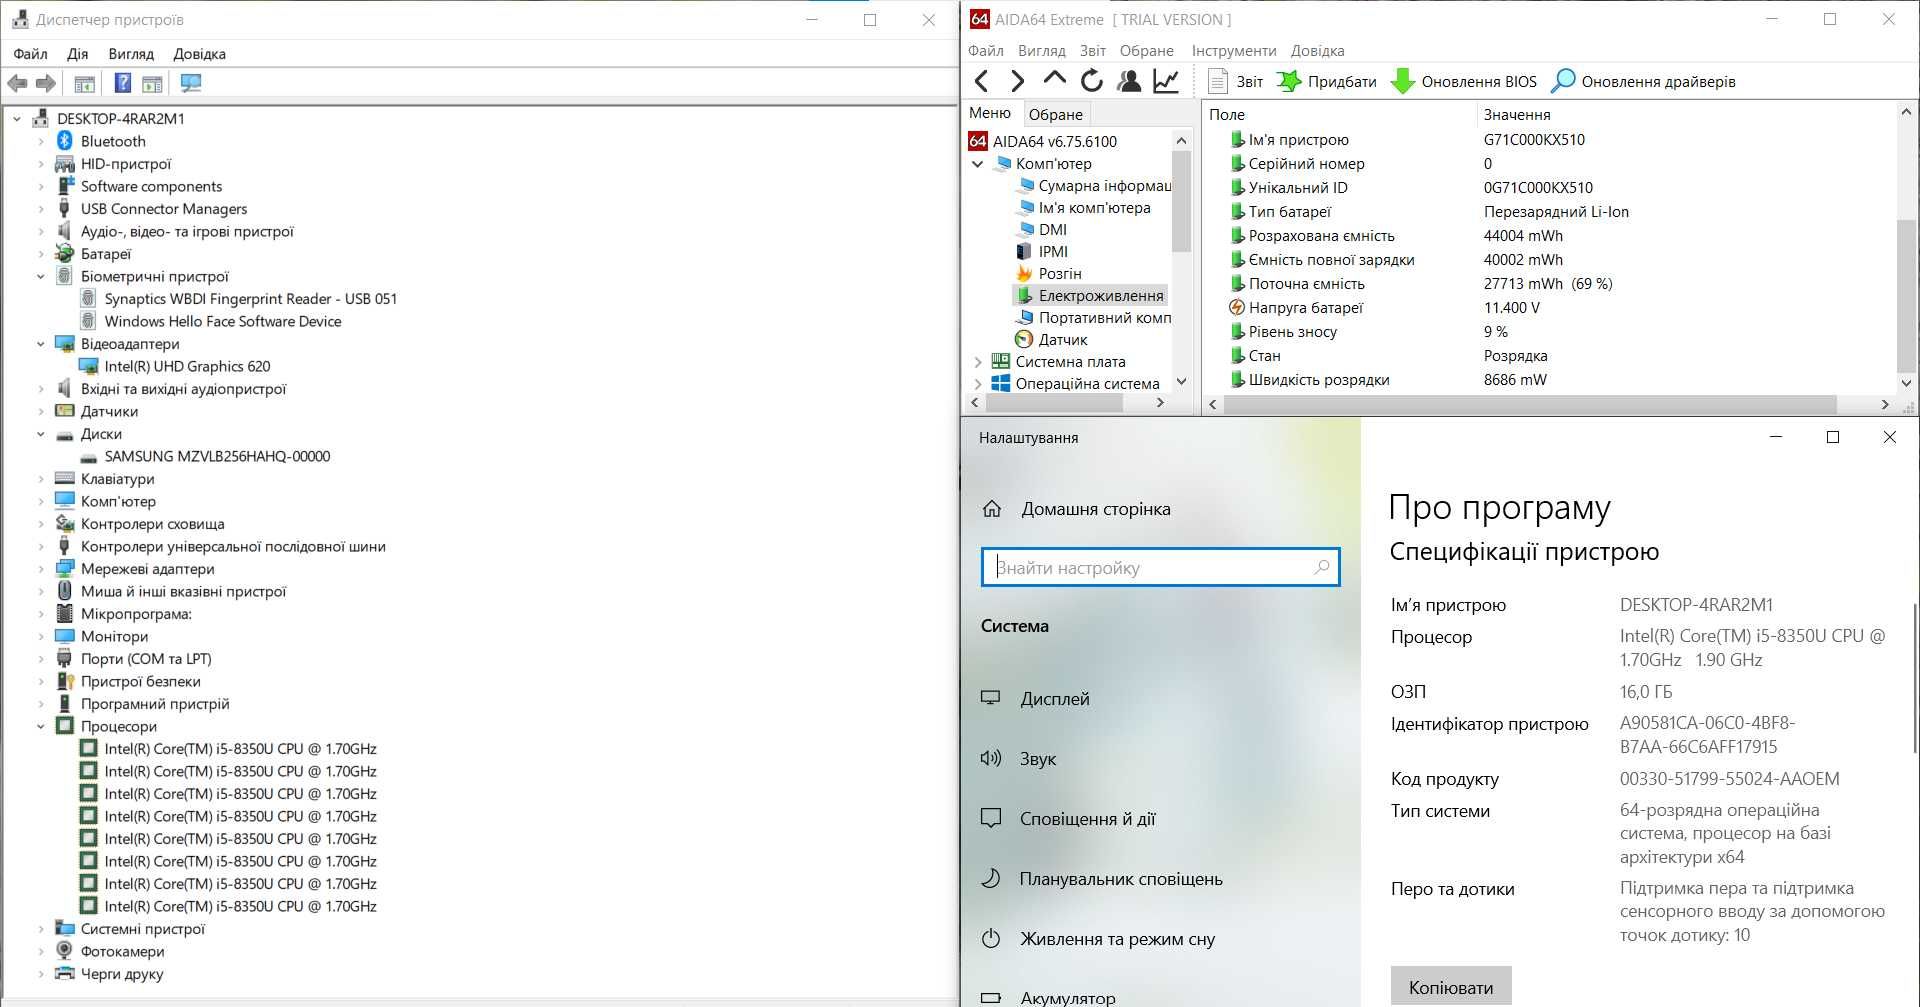Click Оновлення BIOS in AIDA64 toolbar
The height and width of the screenshot is (1007, 1920).
1464,82
